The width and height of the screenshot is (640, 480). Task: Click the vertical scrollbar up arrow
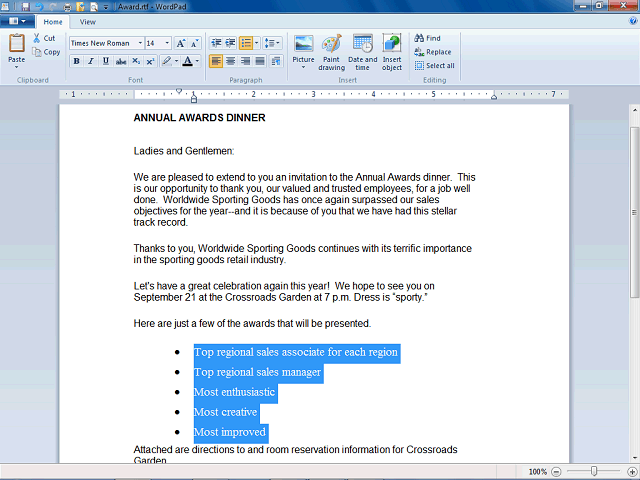[635, 110]
